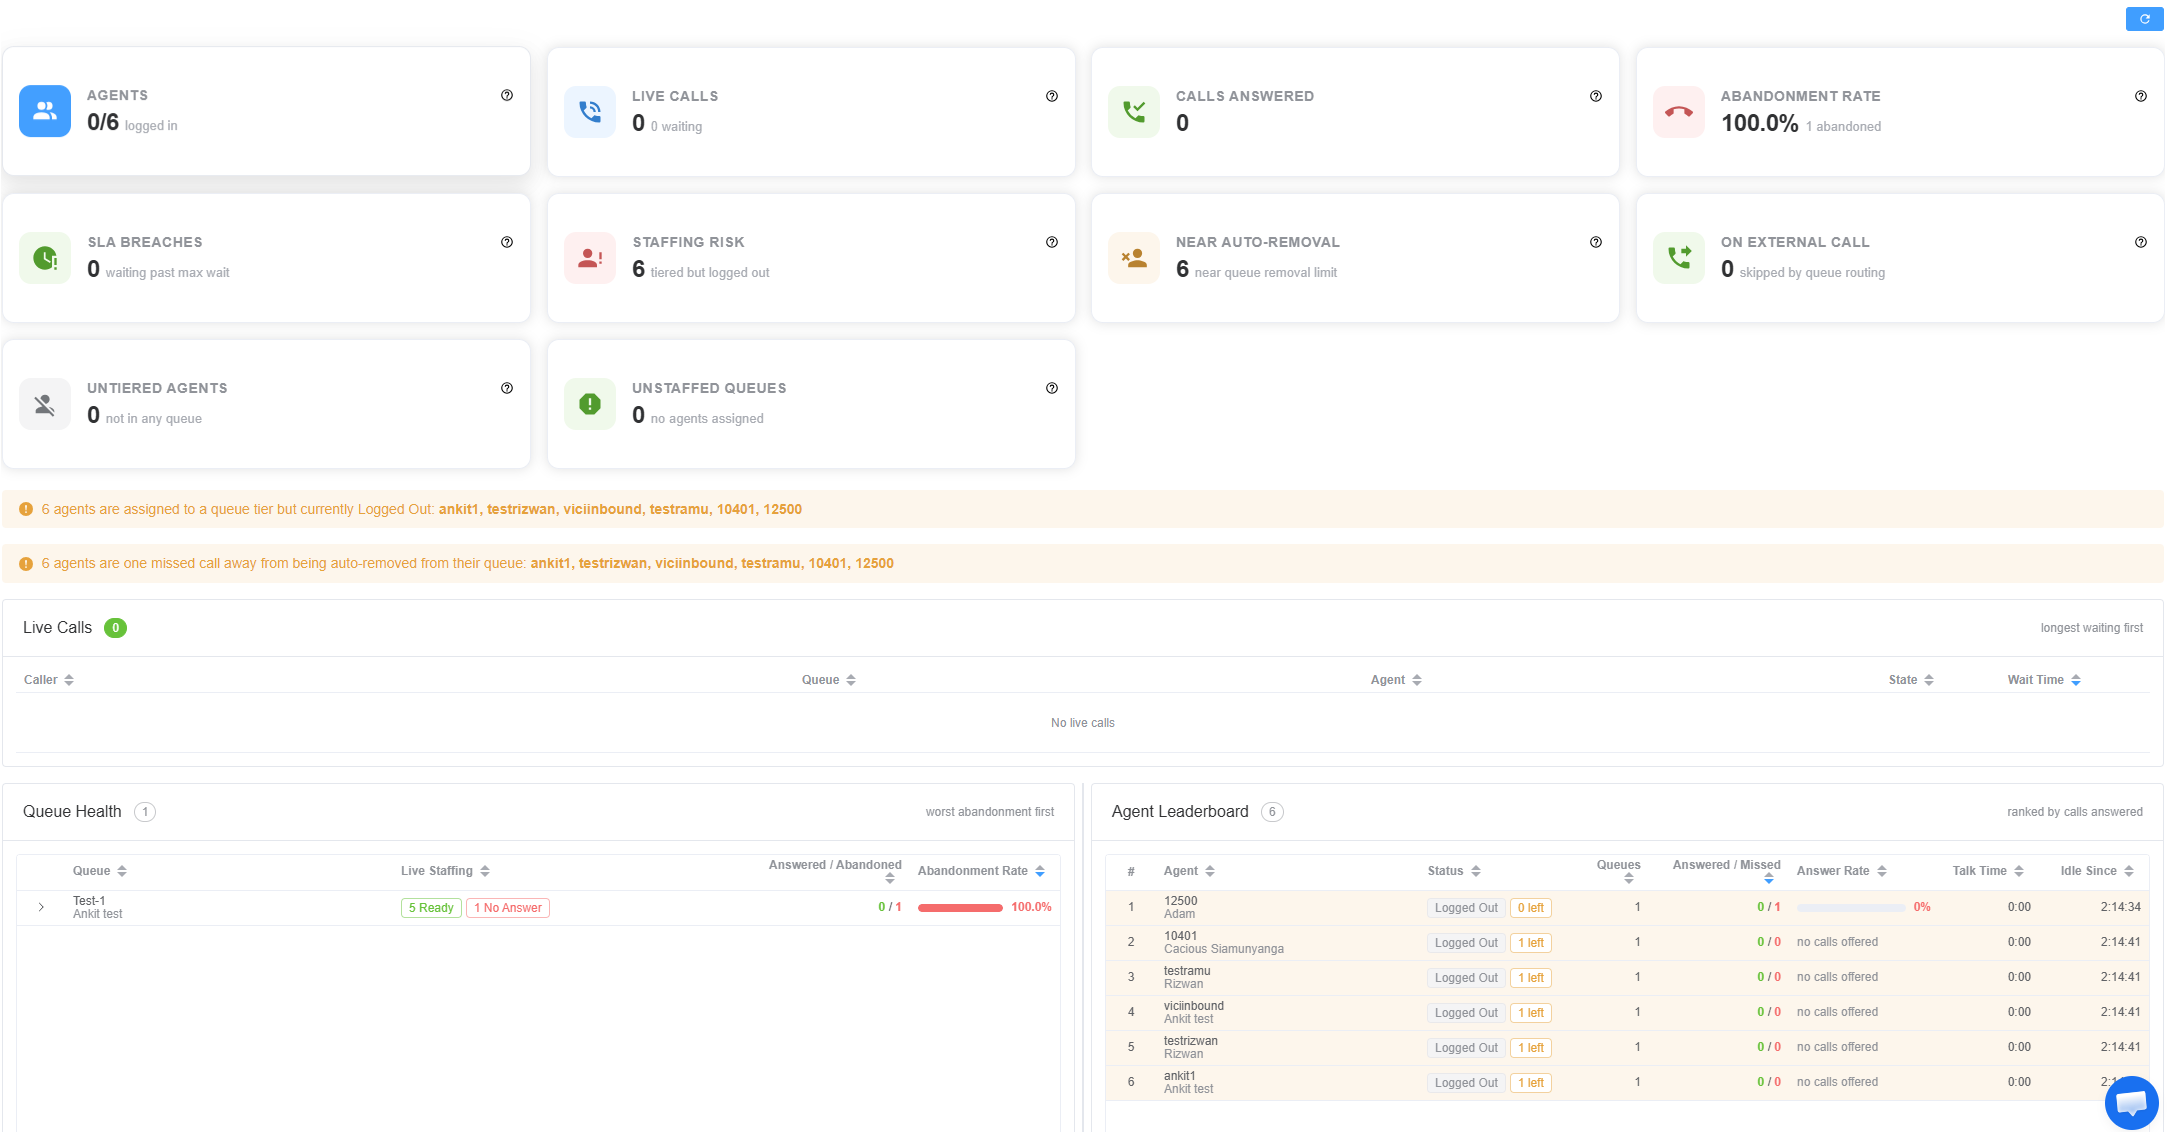The width and height of the screenshot is (2170, 1132).
Task: Click idle time 2:14:34 for Adam
Action: 2120,907
